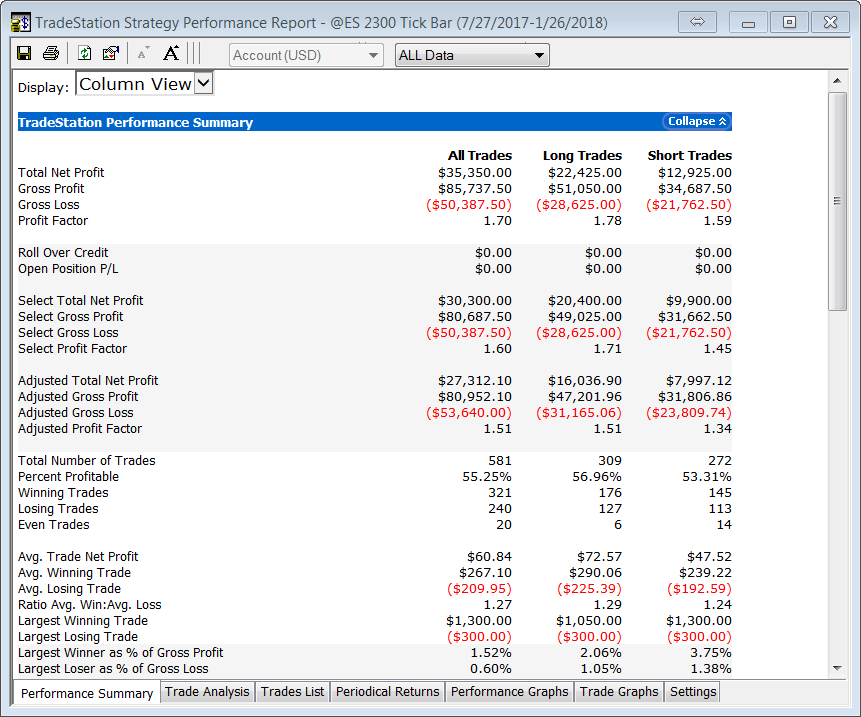This screenshot has height=717, width=861.
Task: Click the TradeStation app icon in title bar
Action: (x=20, y=22)
